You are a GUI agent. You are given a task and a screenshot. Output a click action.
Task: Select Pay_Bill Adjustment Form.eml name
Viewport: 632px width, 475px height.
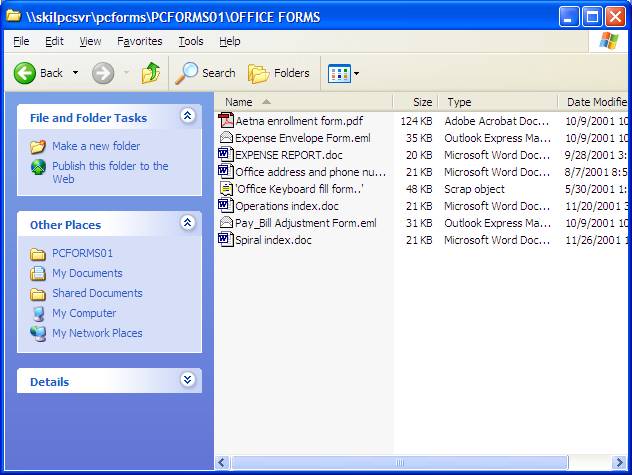(x=306, y=223)
